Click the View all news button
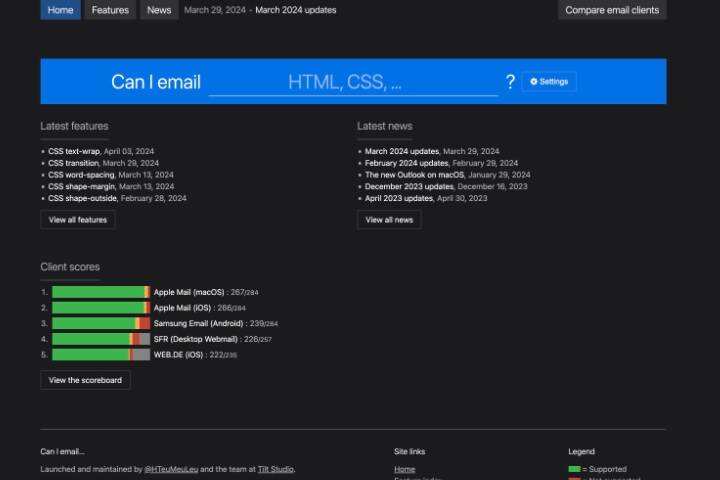Viewport: 720px width, 480px height. click(x=389, y=220)
